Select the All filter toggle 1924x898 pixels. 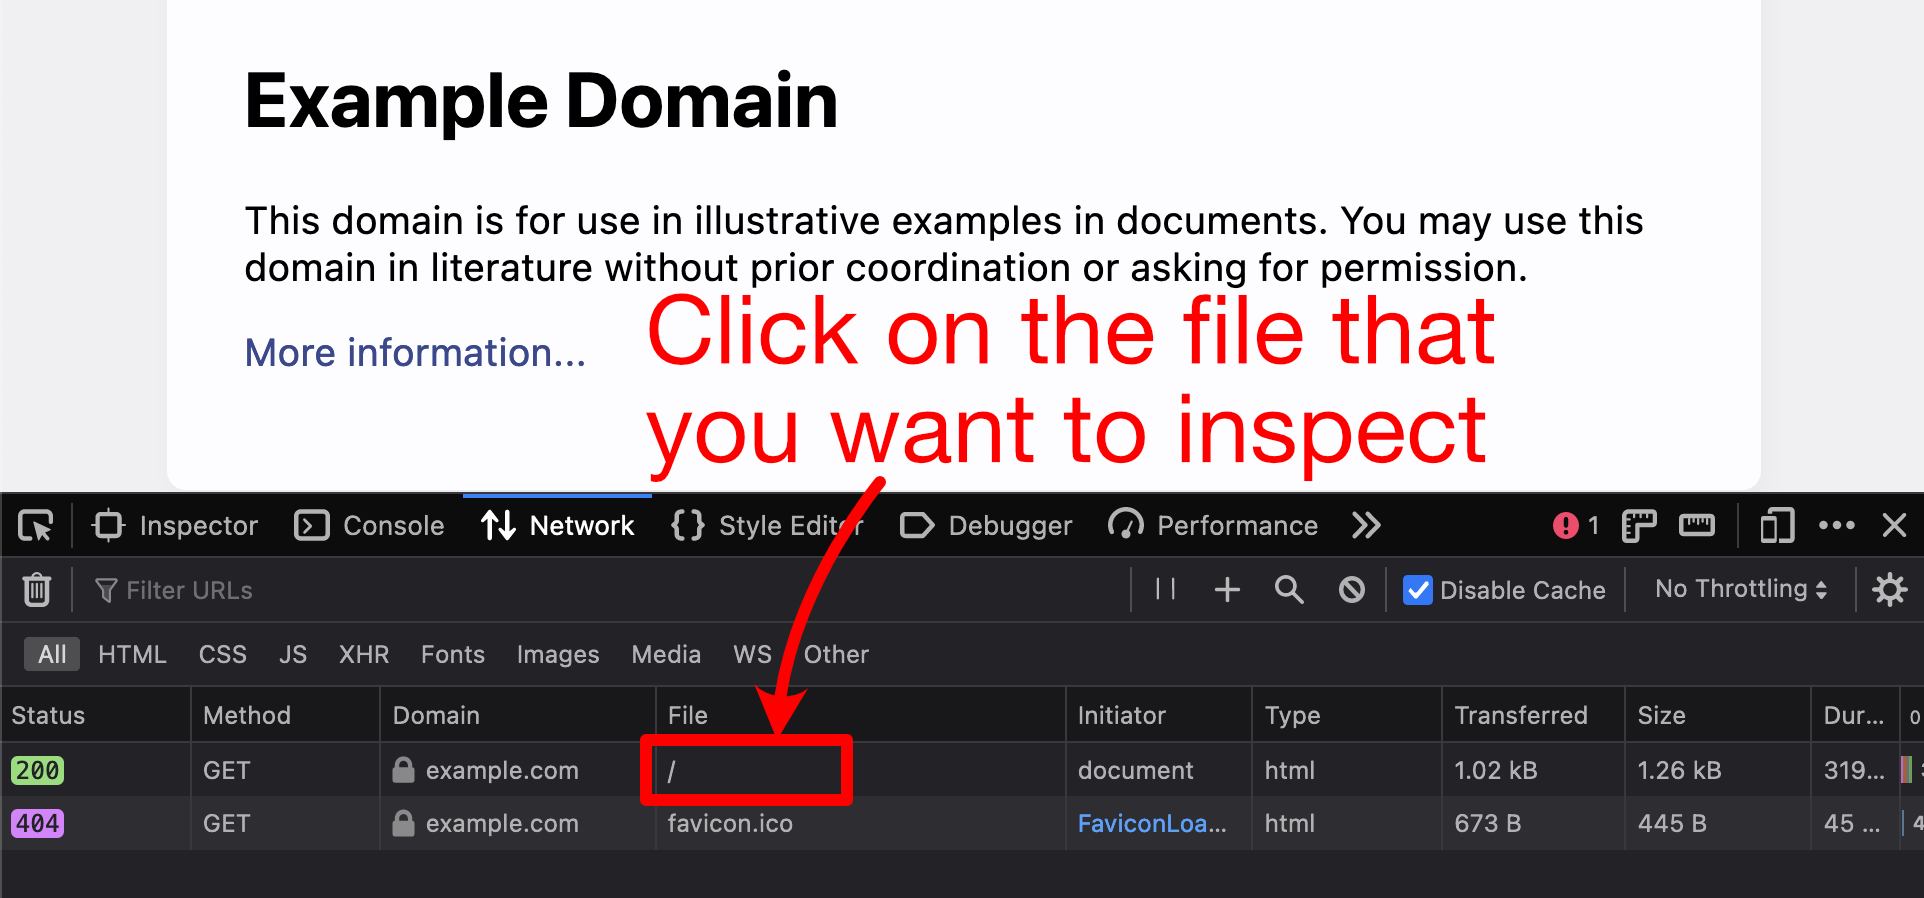click(x=52, y=654)
